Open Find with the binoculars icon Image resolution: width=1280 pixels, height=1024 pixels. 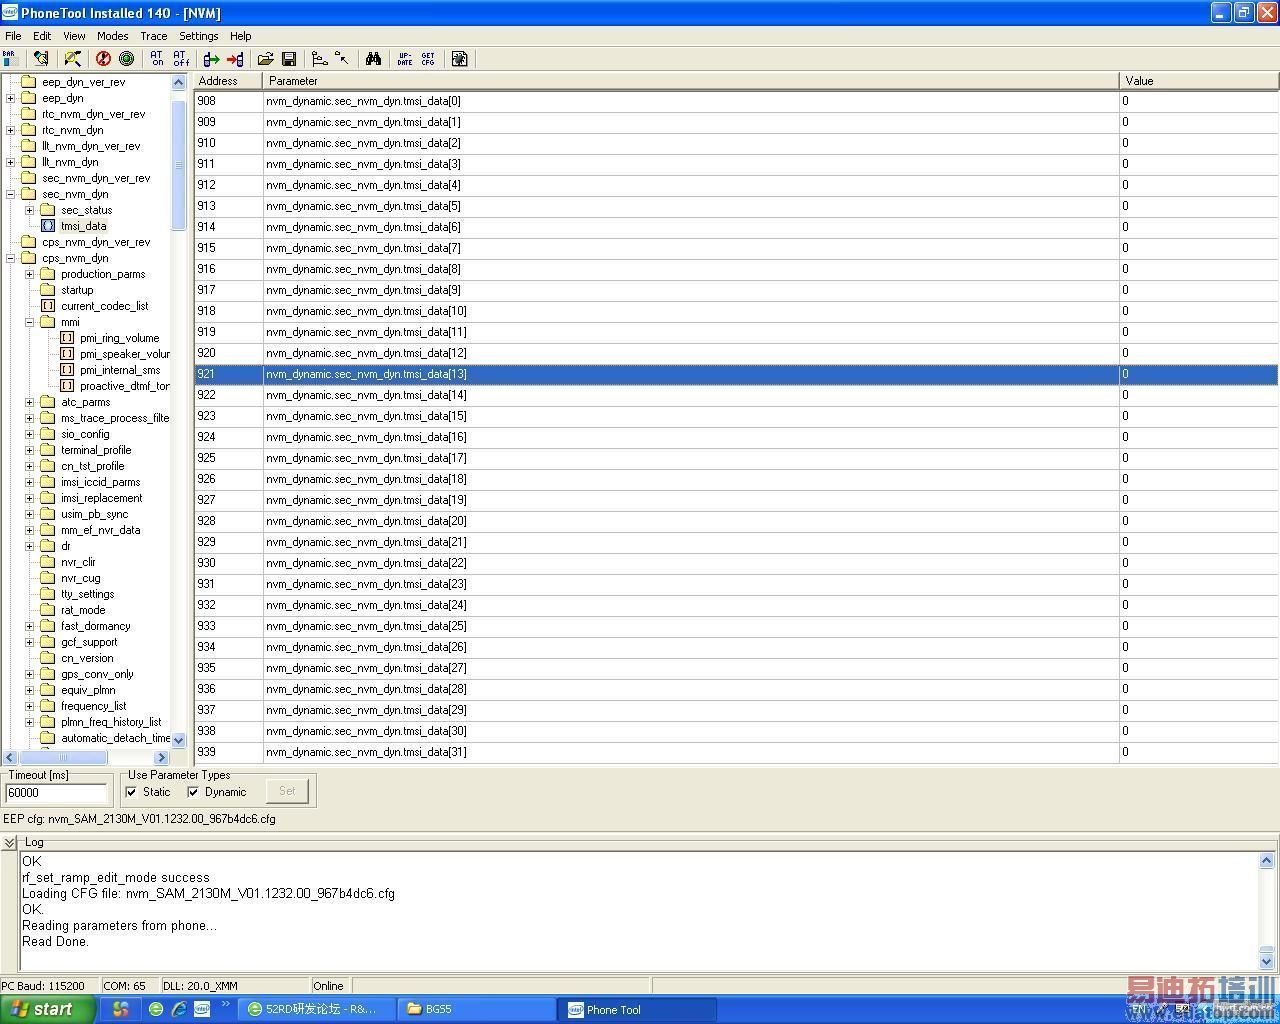tap(373, 59)
